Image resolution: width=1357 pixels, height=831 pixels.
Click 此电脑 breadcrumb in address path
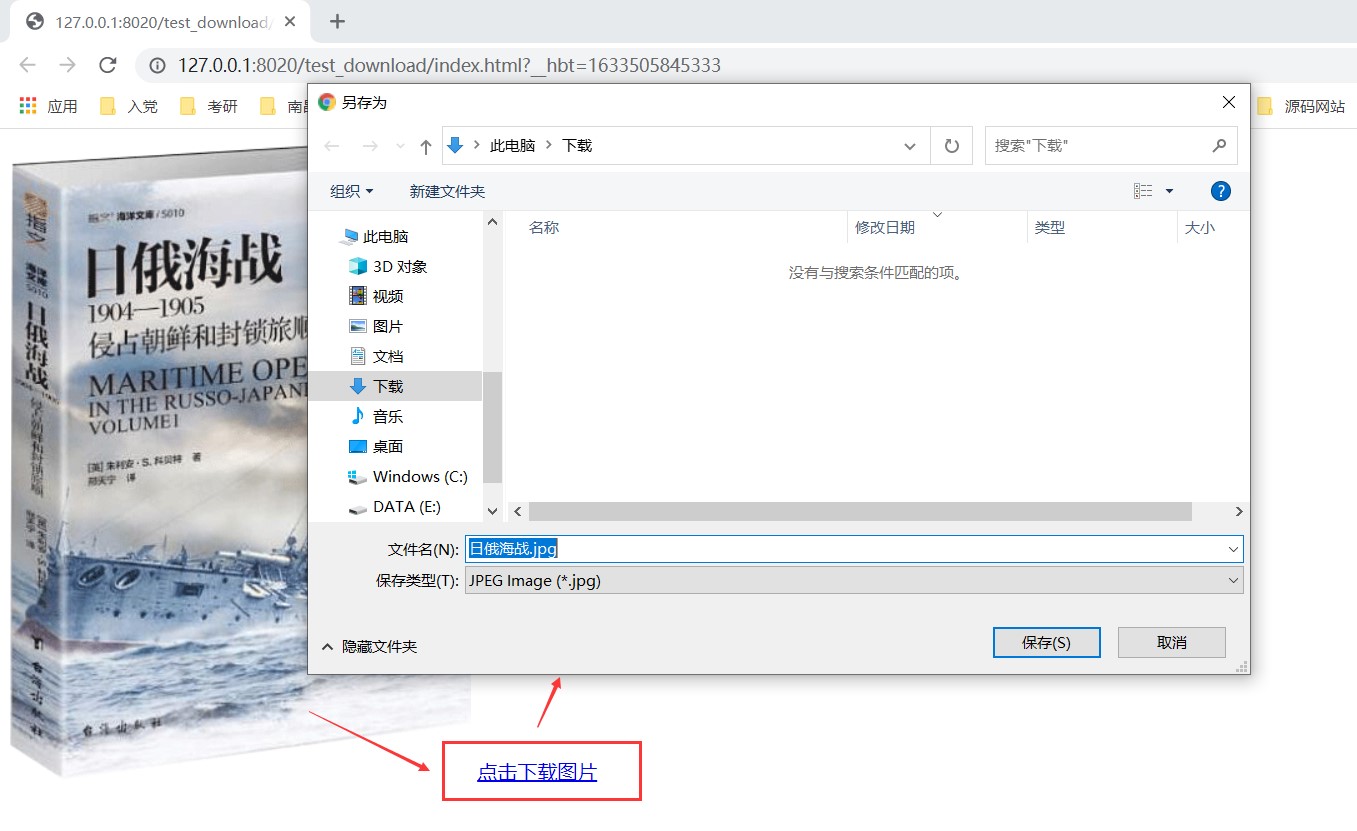coord(513,146)
